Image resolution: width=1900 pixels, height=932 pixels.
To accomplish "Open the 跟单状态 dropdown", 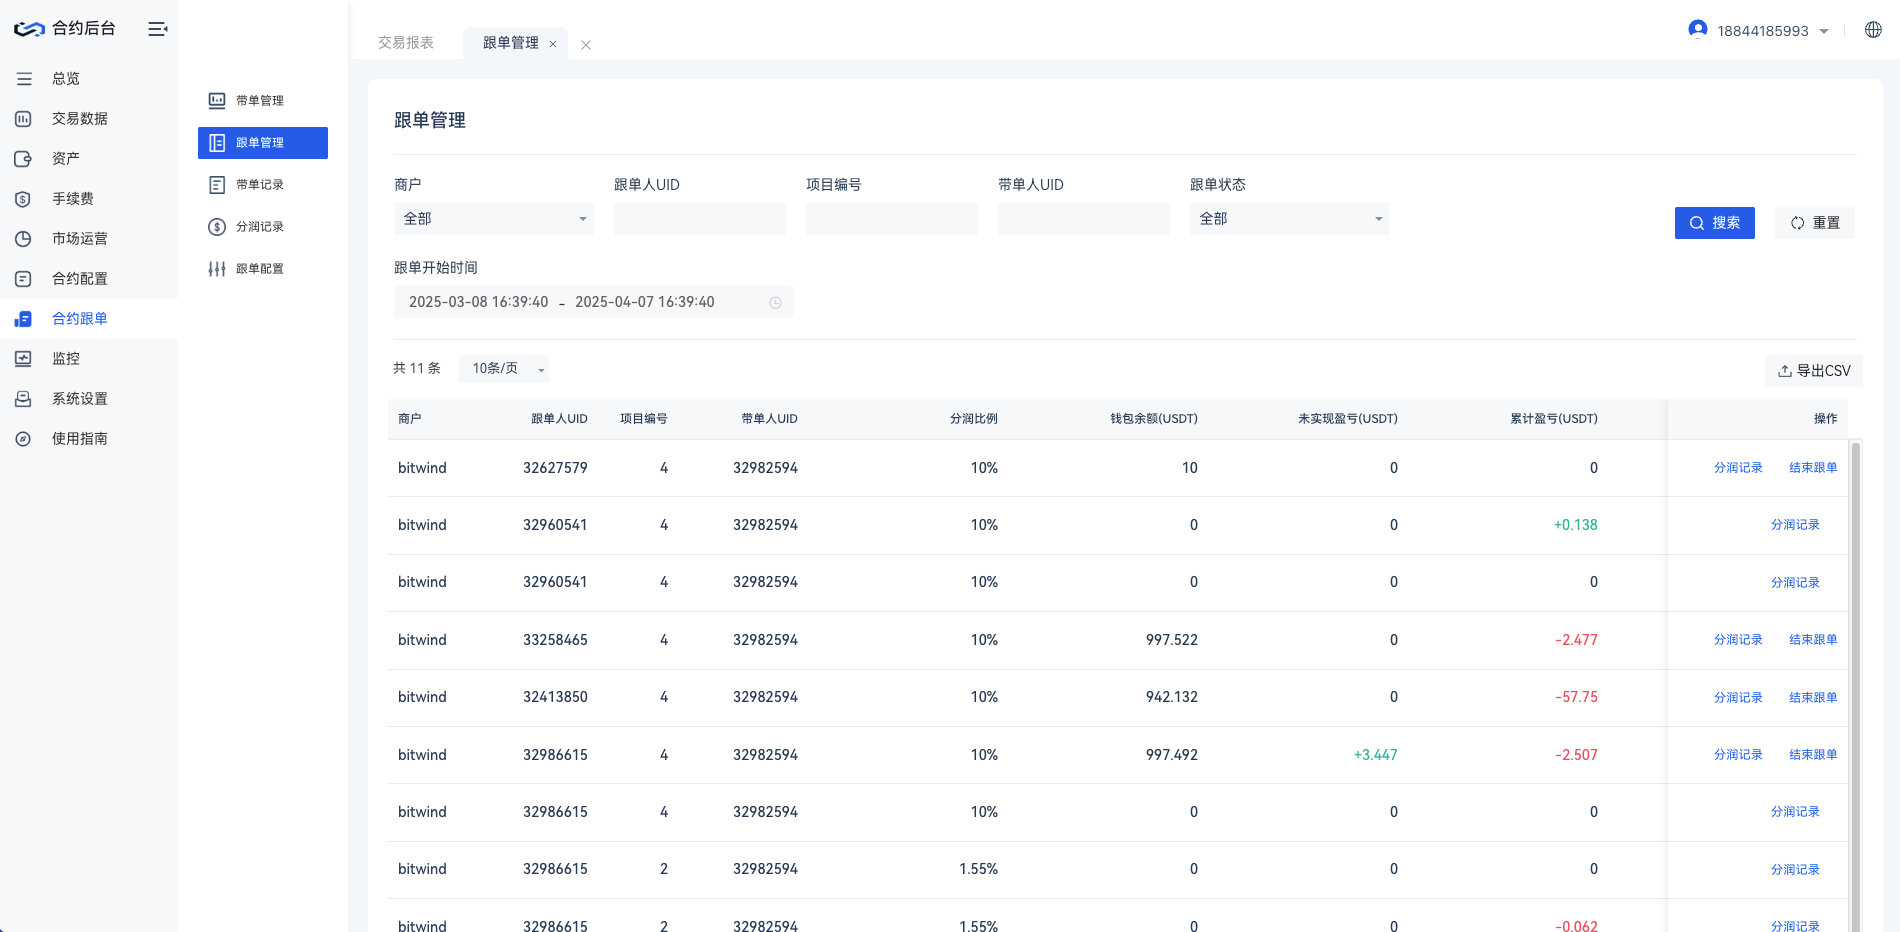I will coord(1290,219).
